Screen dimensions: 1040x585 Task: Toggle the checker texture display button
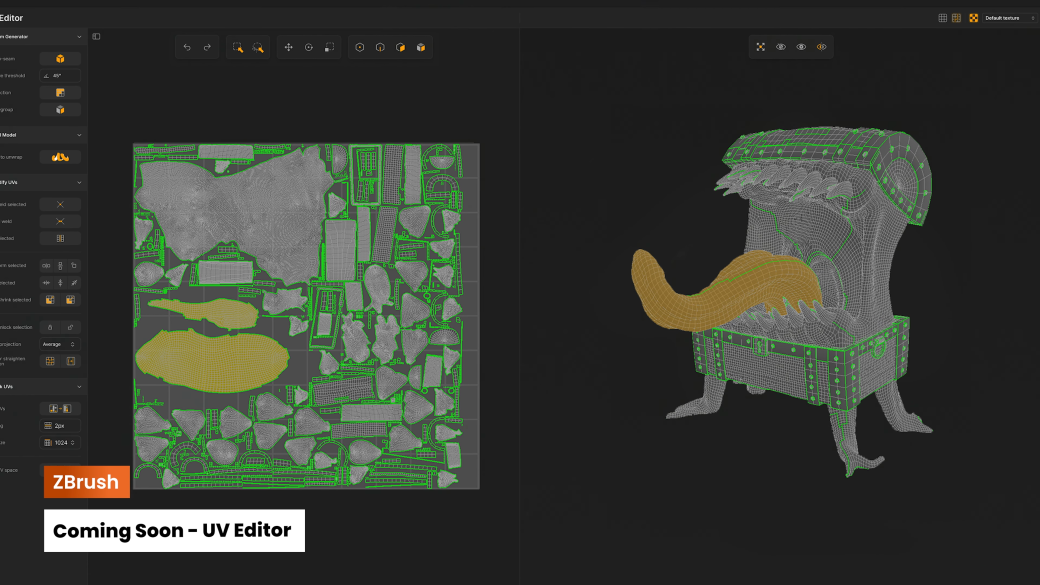click(x=973, y=18)
